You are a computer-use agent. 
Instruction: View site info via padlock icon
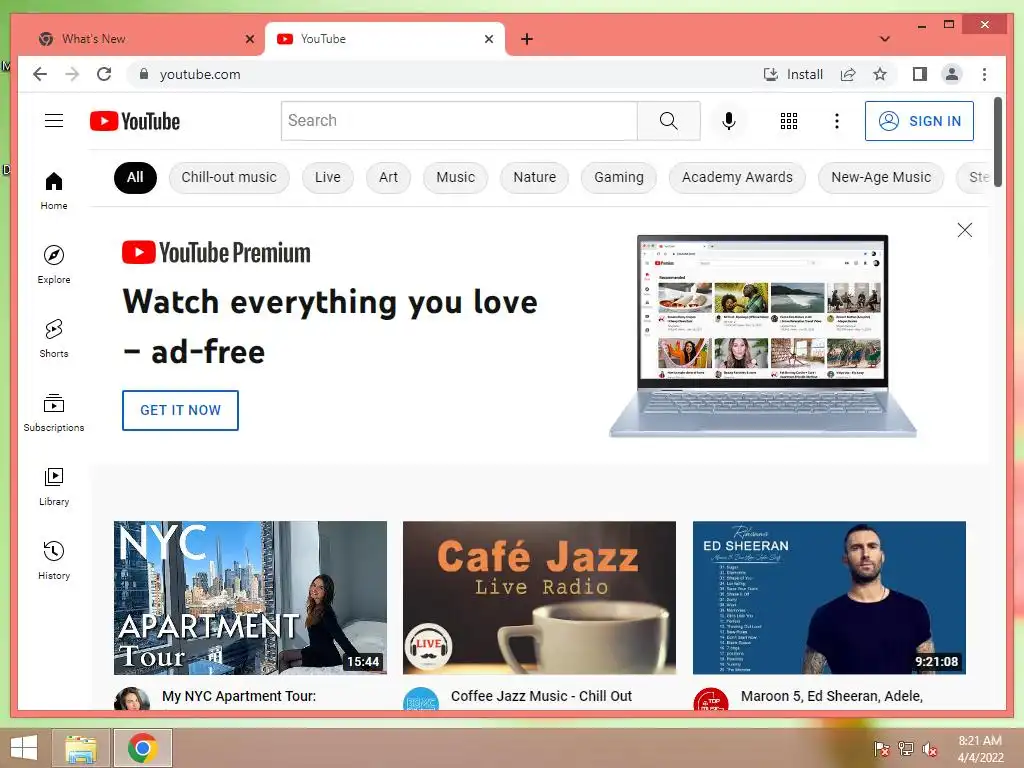pyautogui.click(x=144, y=74)
